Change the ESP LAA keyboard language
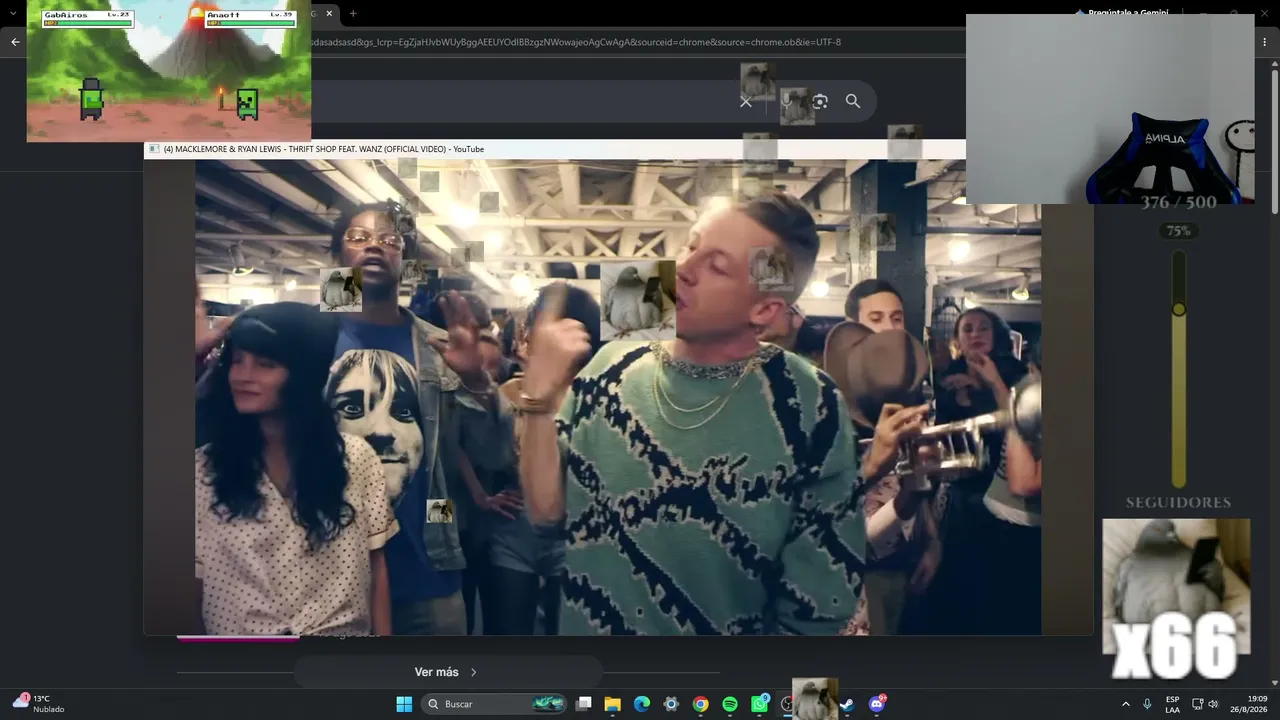 click(1172, 704)
